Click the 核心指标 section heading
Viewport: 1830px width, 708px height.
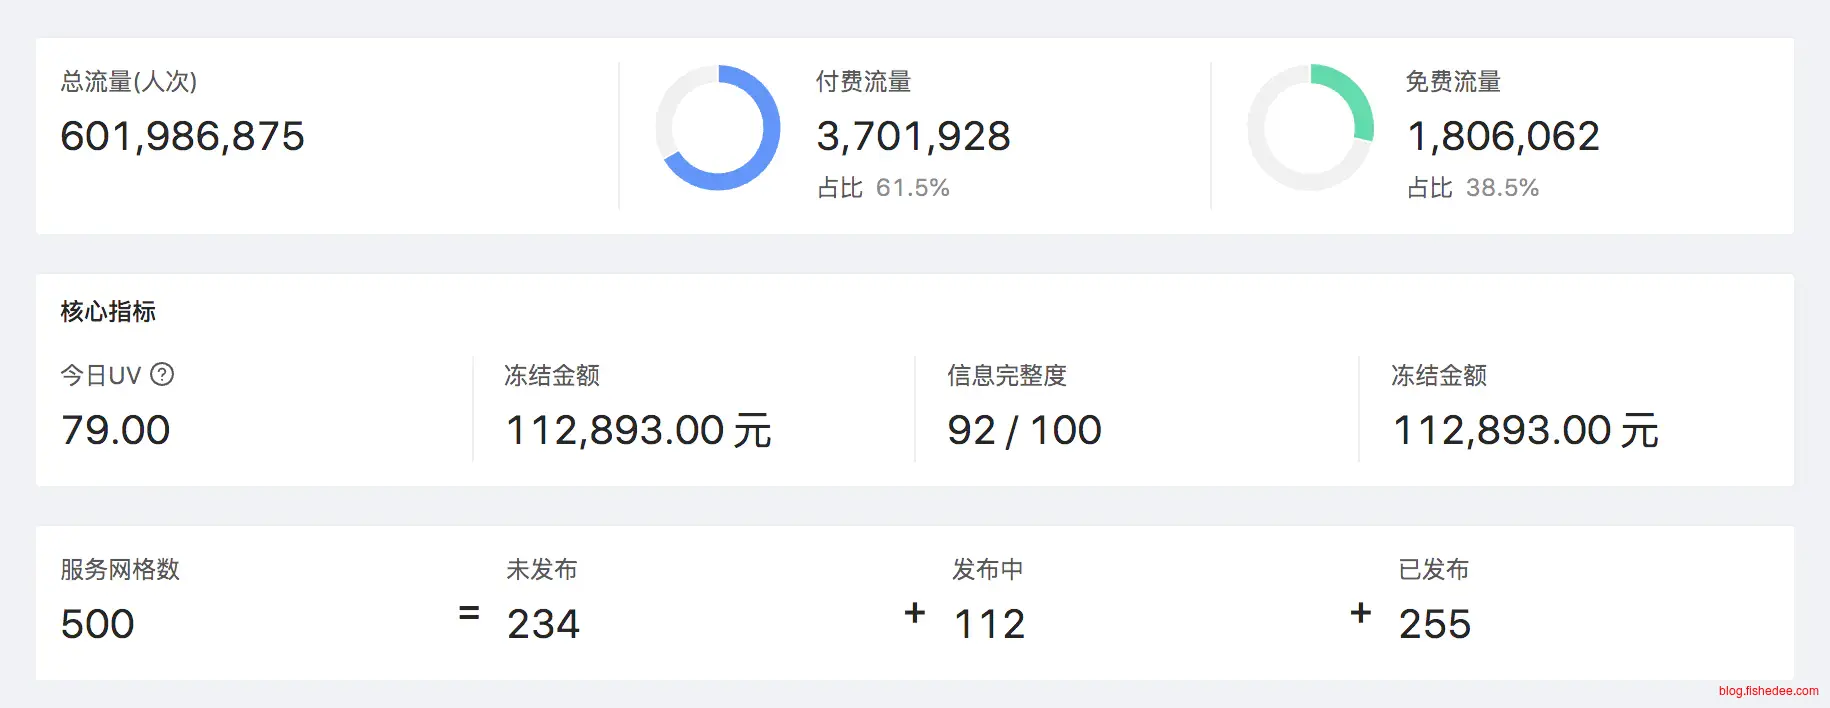(108, 312)
